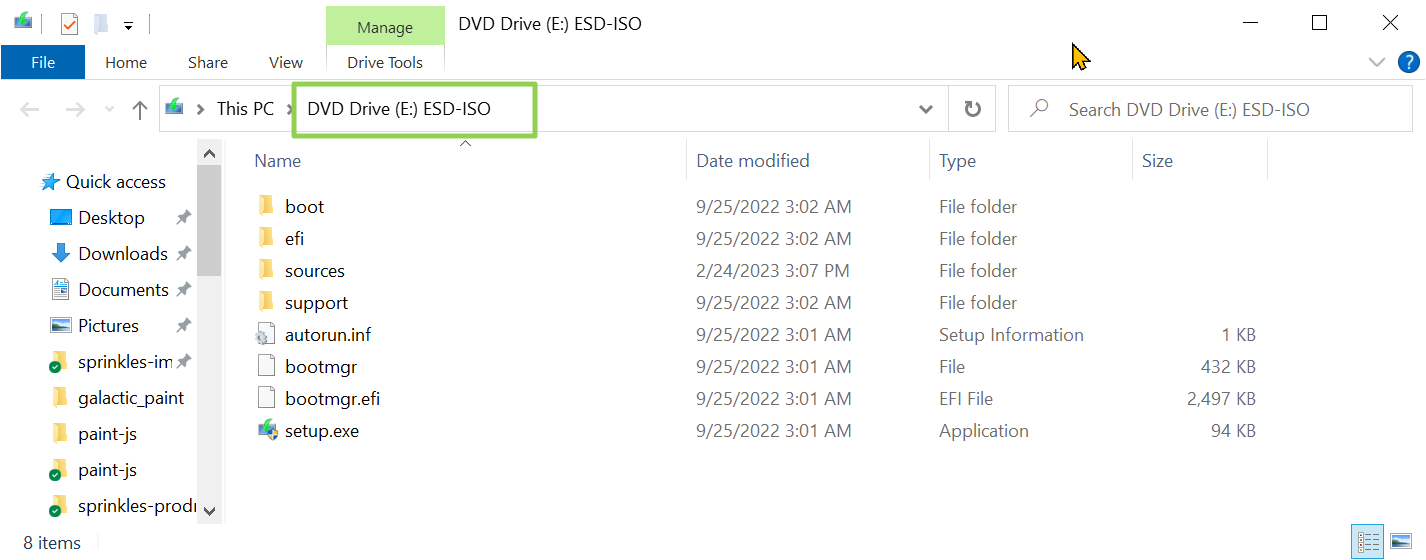Click This PC in the breadcrumb
This screenshot has height=560, width=1426.
(245, 109)
